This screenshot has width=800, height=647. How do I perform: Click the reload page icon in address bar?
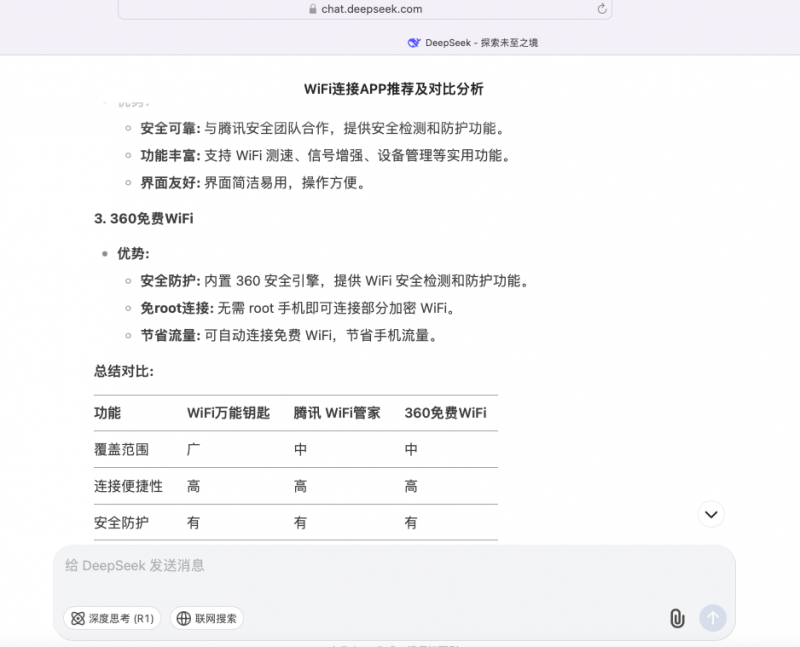coord(602,9)
